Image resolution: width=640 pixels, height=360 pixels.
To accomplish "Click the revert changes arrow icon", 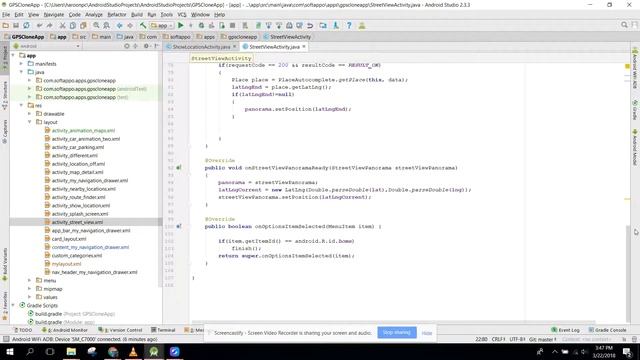I will click(x=310, y=25).
